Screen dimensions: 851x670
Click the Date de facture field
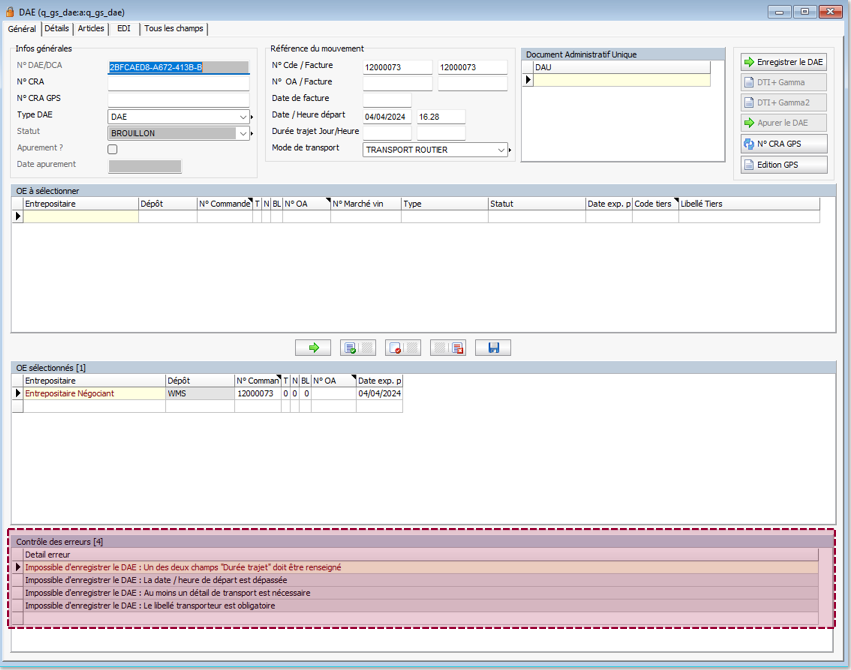(x=386, y=100)
